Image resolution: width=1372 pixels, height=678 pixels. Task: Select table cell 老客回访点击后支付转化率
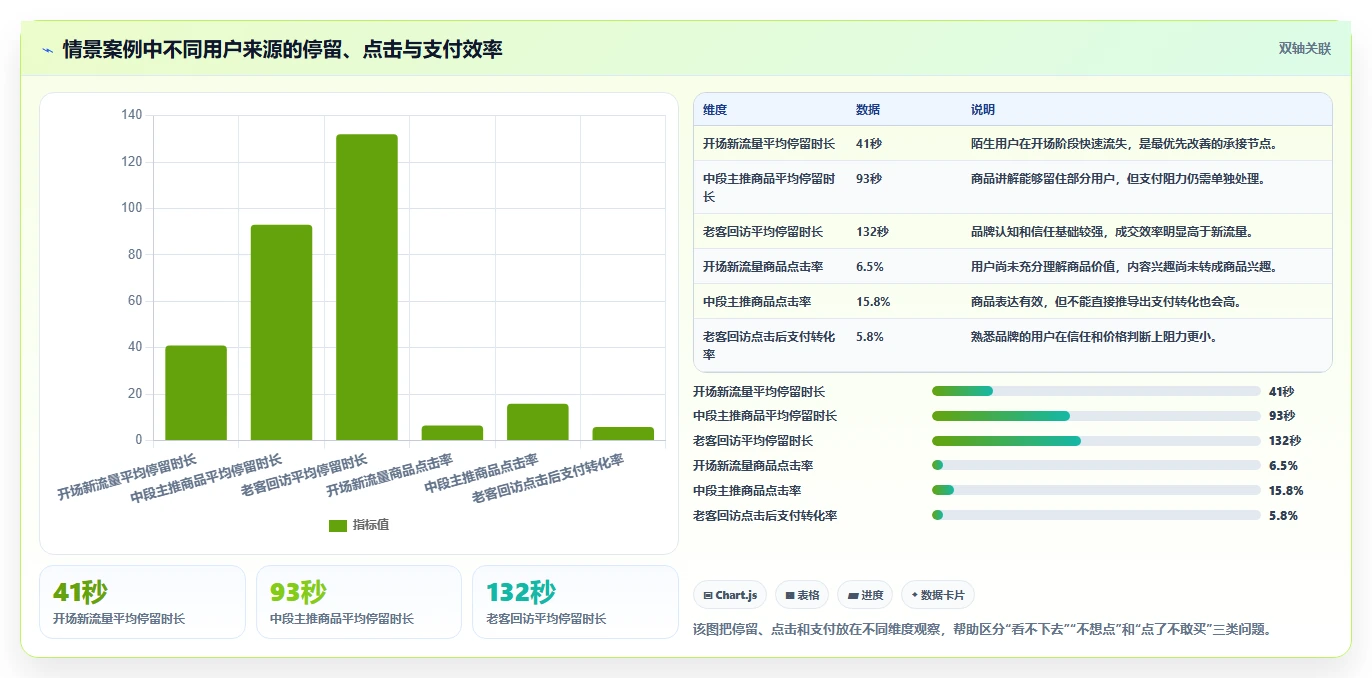click(x=769, y=345)
